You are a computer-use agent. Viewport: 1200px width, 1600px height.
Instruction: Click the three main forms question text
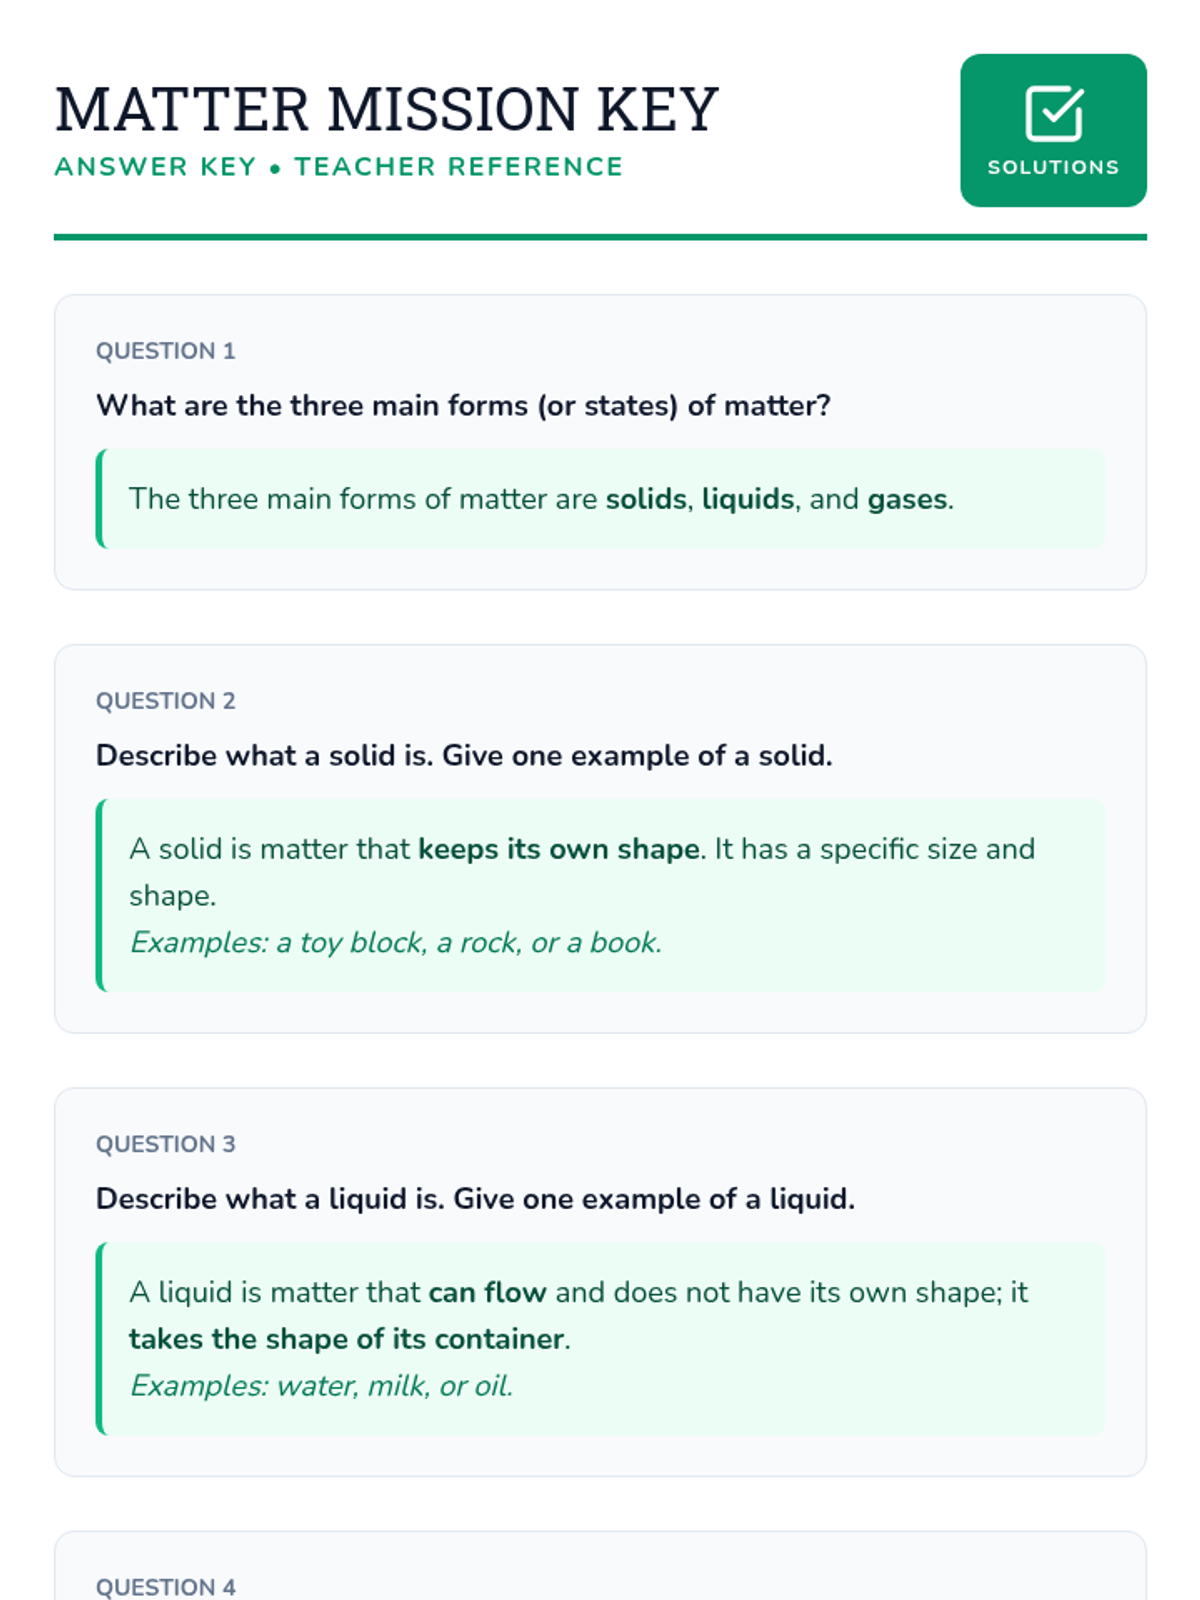click(463, 406)
